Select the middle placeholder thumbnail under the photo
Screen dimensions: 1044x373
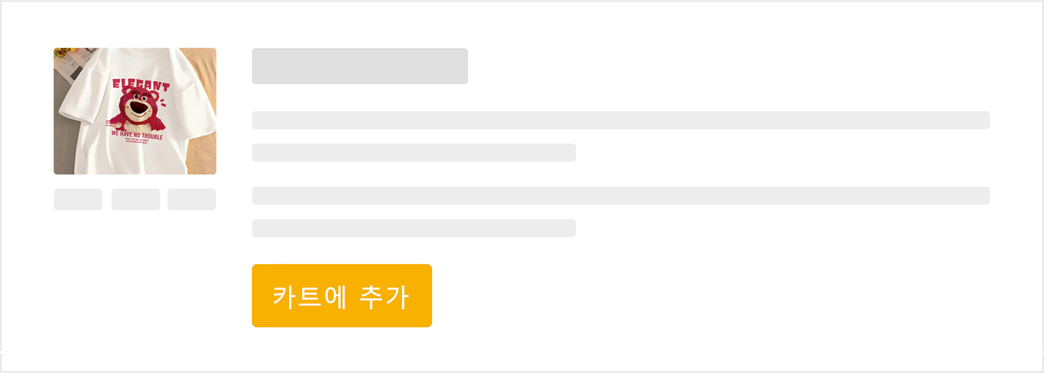[x=136, y=199]
